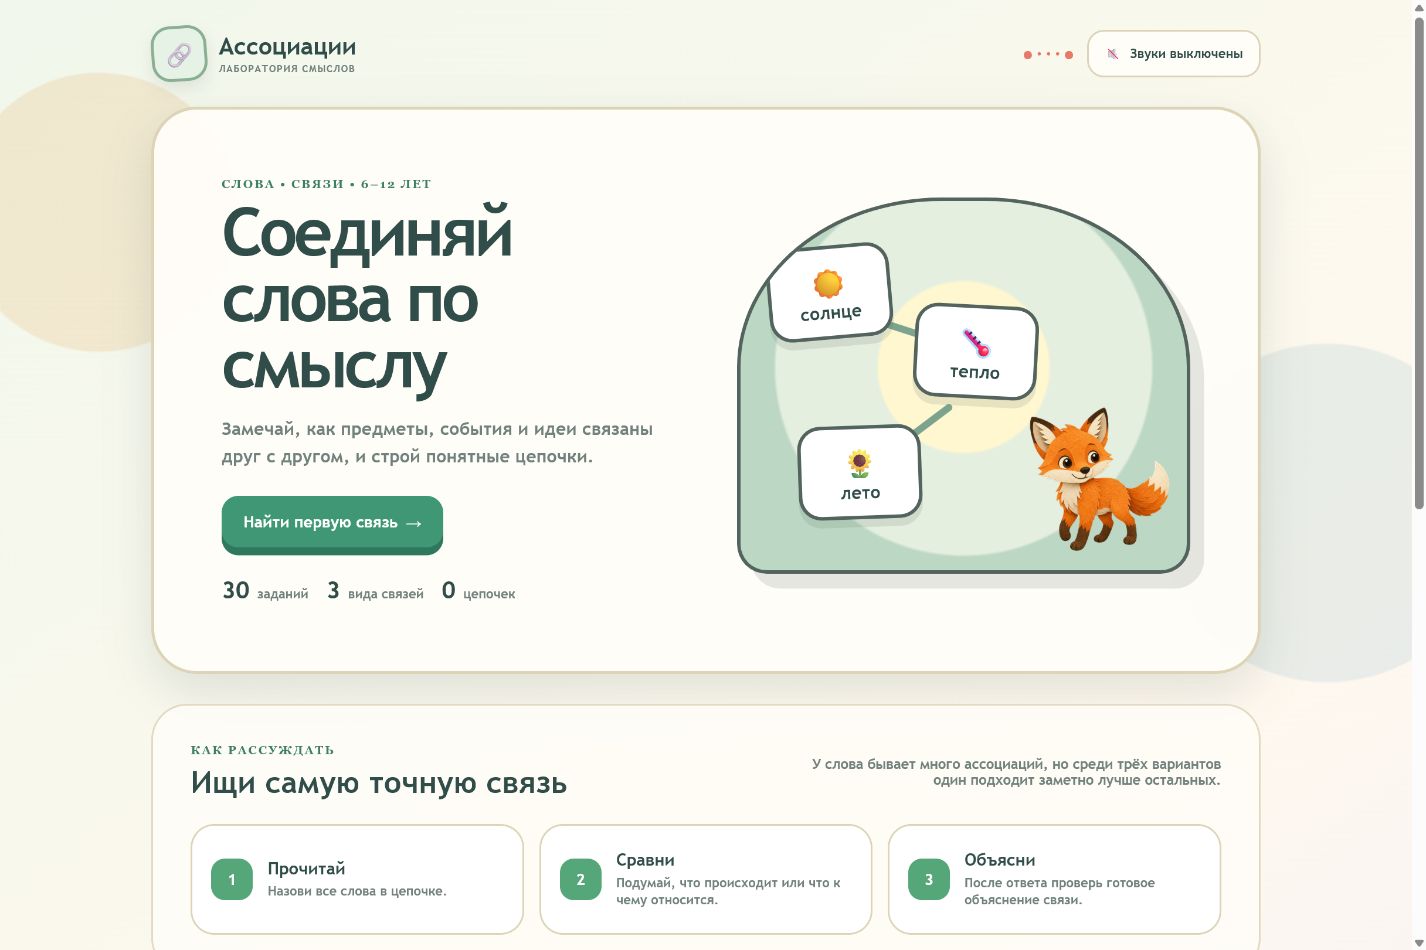Click the fox mascot illustration
This screenshot has height=950, width=1426.
point(1098,478)
